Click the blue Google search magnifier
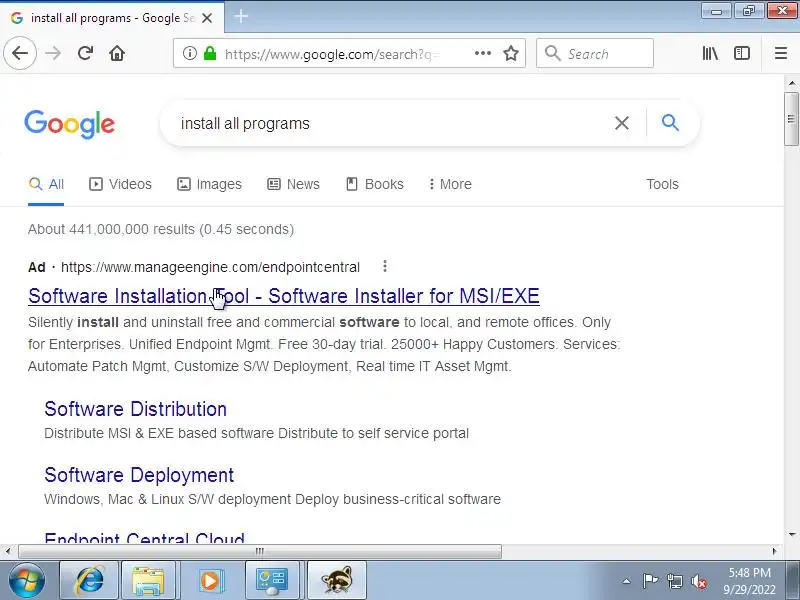The width and height of the screenshot is (800, 600). coord(670,122)
